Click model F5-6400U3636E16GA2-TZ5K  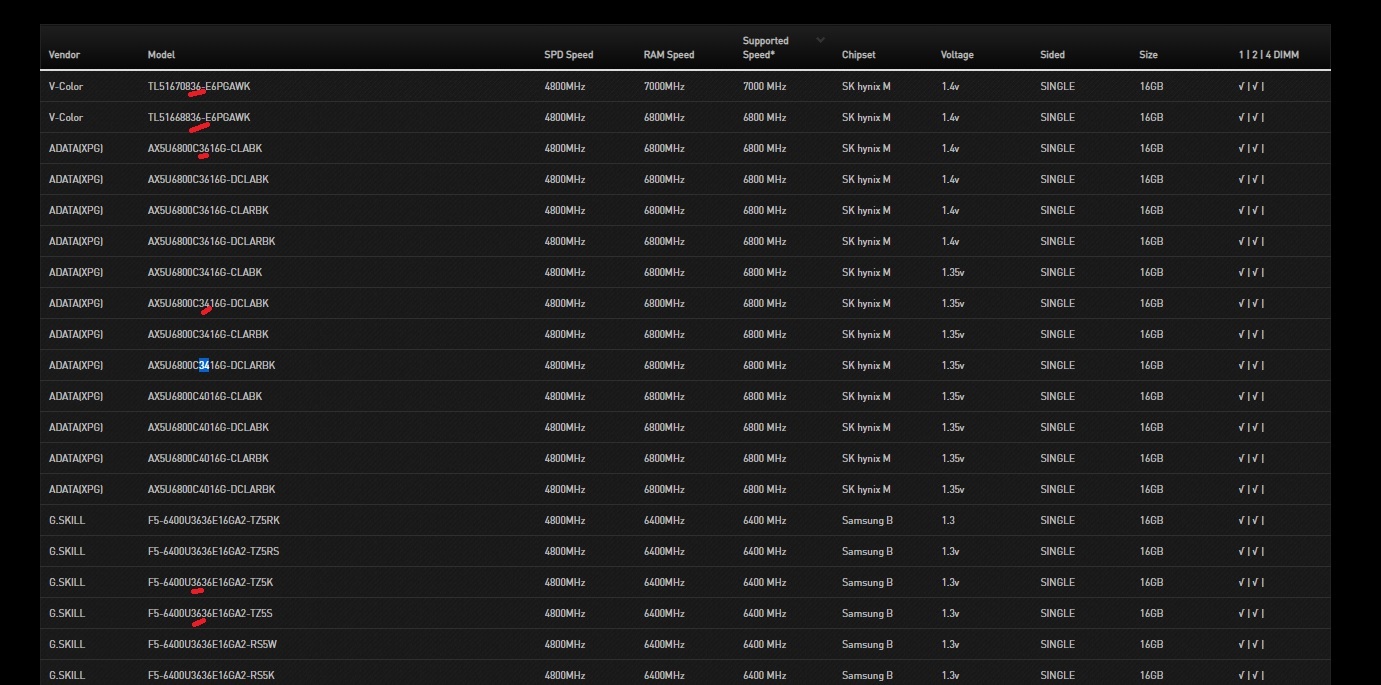(x=210, y=583)
